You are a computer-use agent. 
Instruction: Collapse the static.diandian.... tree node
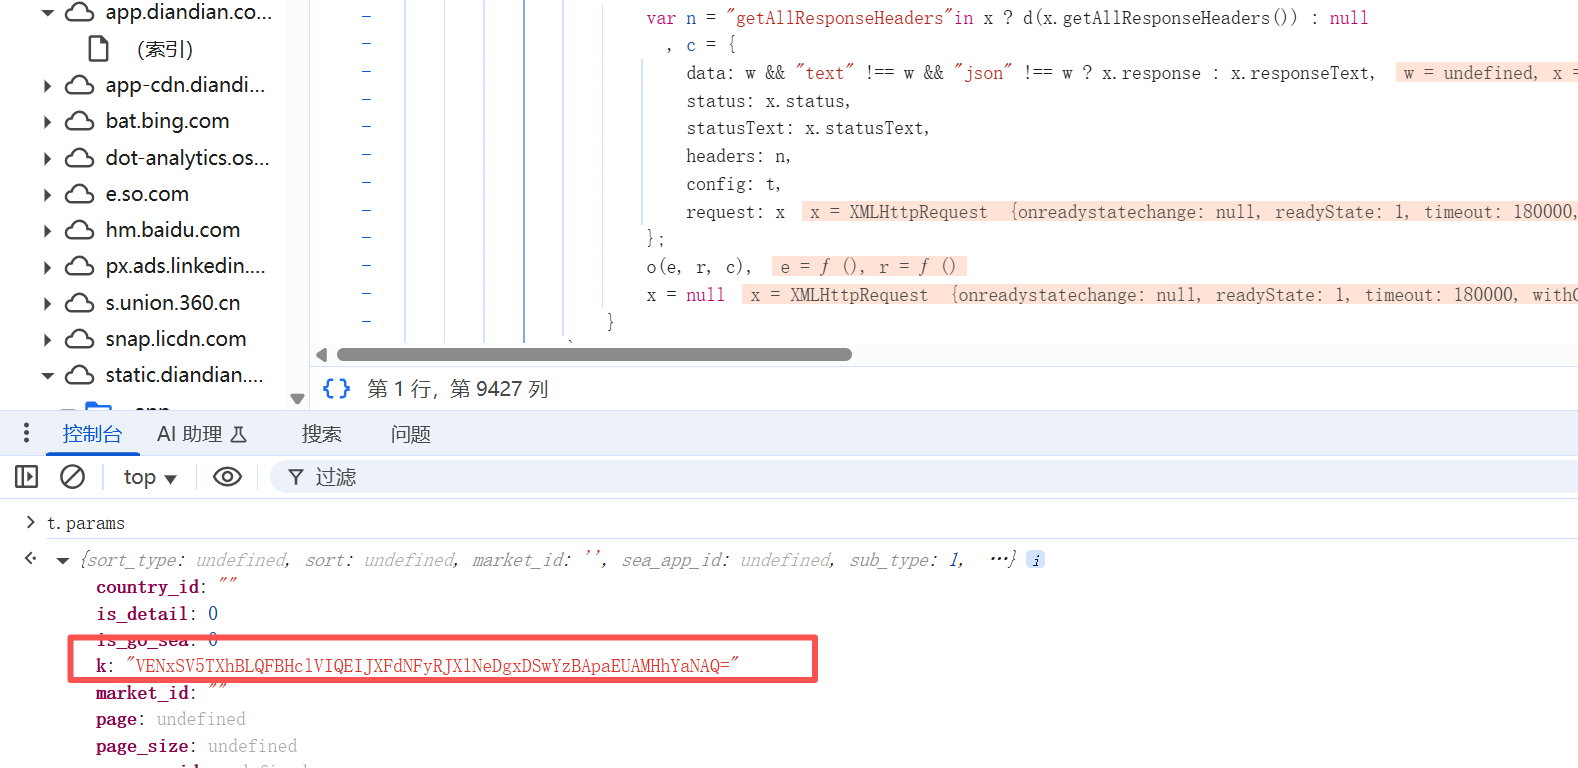point(47,376)
